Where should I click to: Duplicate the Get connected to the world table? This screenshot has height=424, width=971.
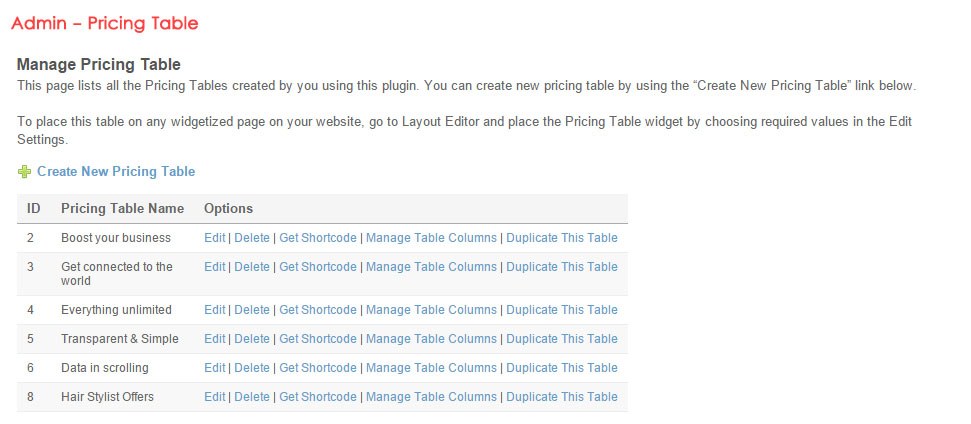[562, 267]
